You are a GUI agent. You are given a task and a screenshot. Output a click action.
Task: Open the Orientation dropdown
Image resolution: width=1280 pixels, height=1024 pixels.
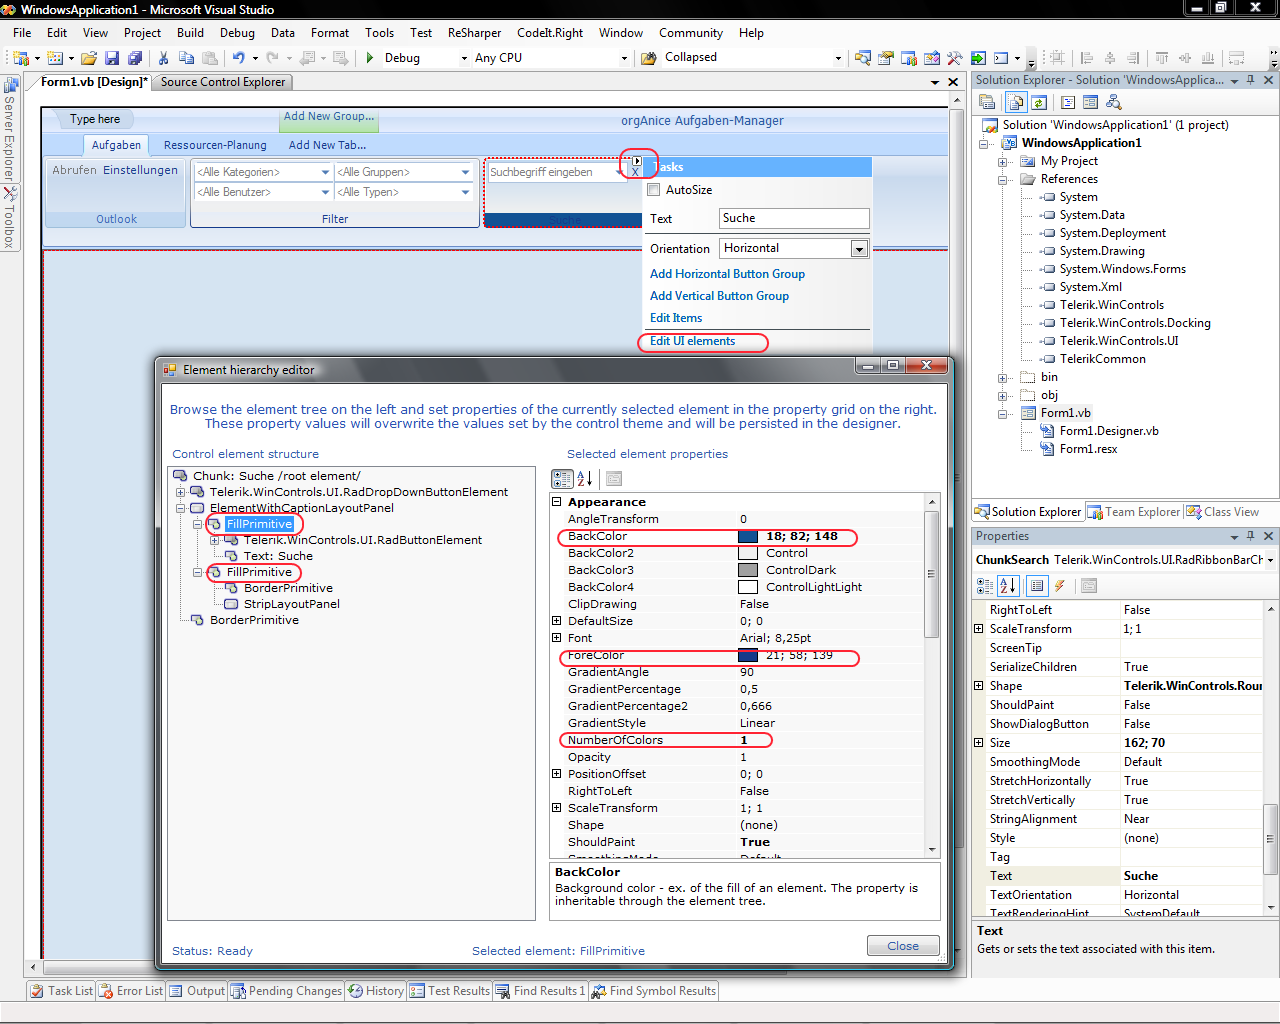pyautogui.click(x=859, y=249)
